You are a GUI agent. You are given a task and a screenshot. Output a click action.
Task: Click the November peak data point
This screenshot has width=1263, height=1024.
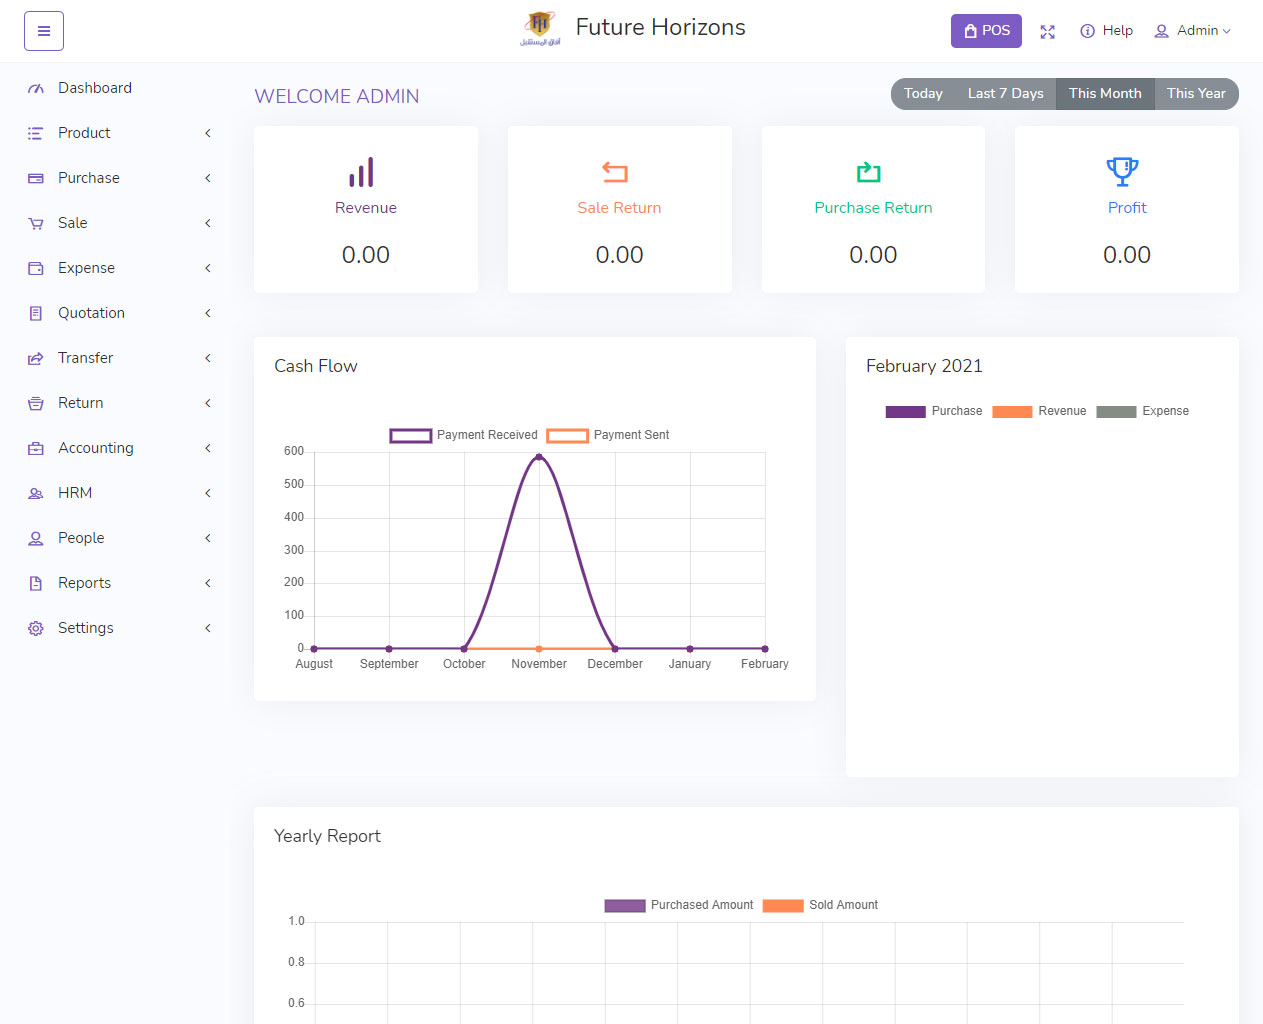click(x=539, y=457)
